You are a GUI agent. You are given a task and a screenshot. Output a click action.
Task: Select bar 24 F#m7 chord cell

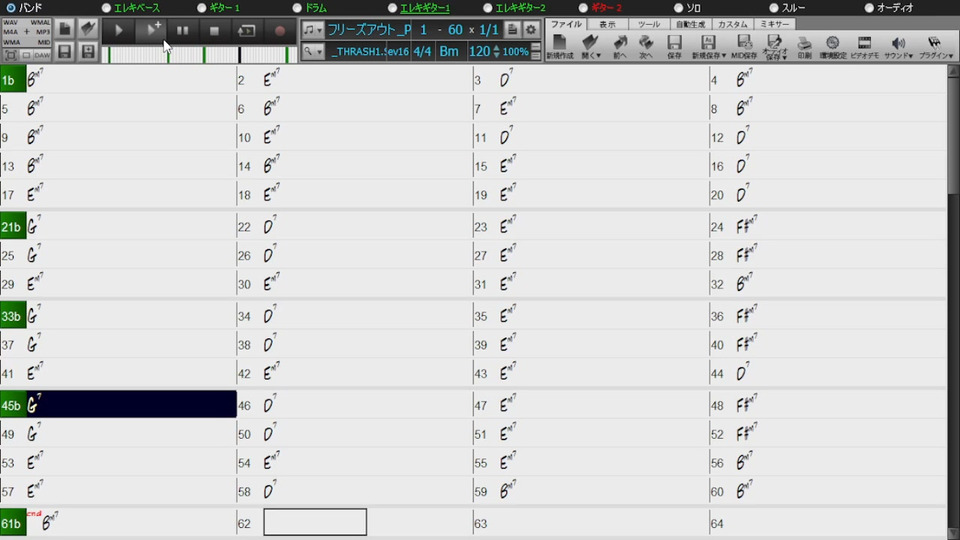828,227
